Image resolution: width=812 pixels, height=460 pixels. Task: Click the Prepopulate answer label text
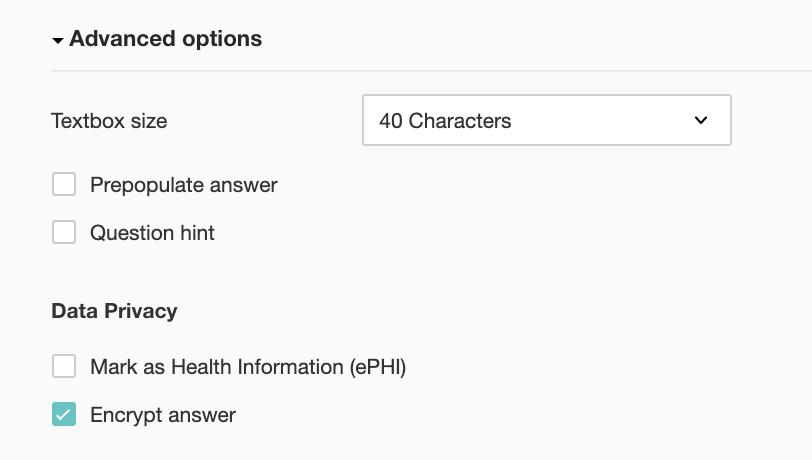pyautogui.click(x=183, y=185)
